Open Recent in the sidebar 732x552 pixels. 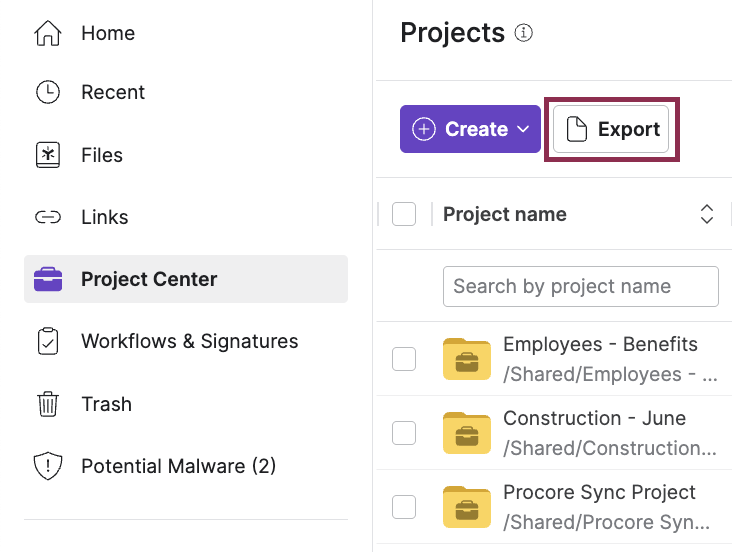click(186, 92)
